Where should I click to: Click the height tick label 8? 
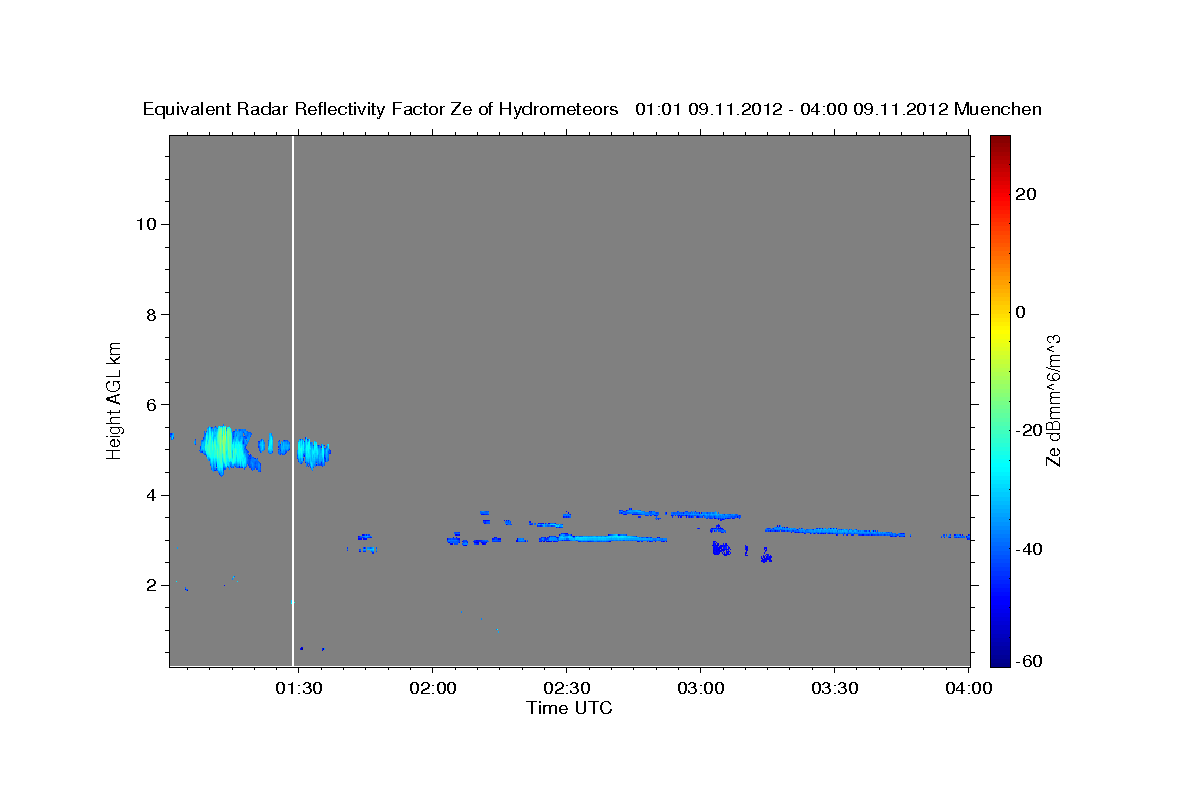pos(152,314)
